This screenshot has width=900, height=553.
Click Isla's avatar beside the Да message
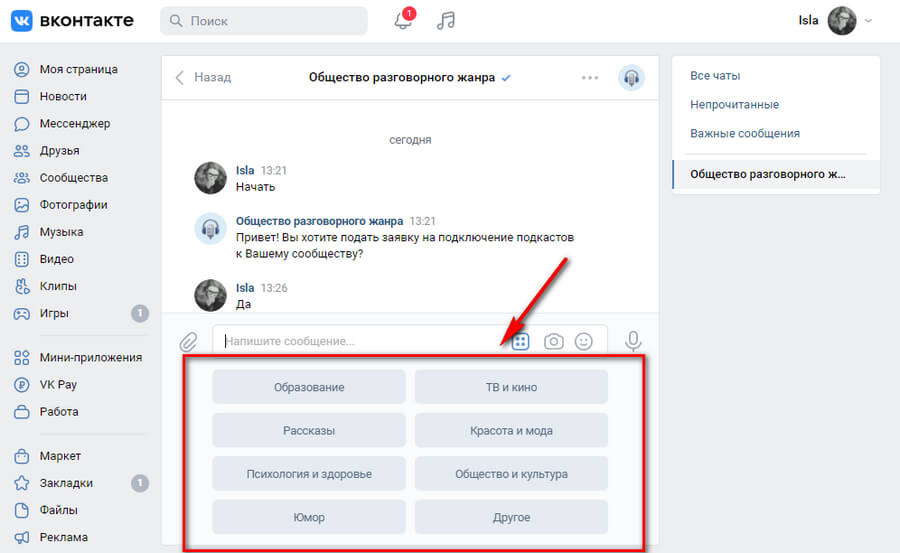211,295
